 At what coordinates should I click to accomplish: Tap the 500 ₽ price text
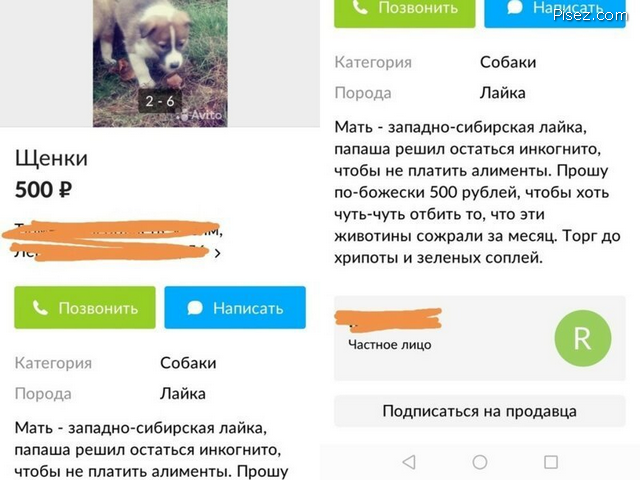coord(44,190)
